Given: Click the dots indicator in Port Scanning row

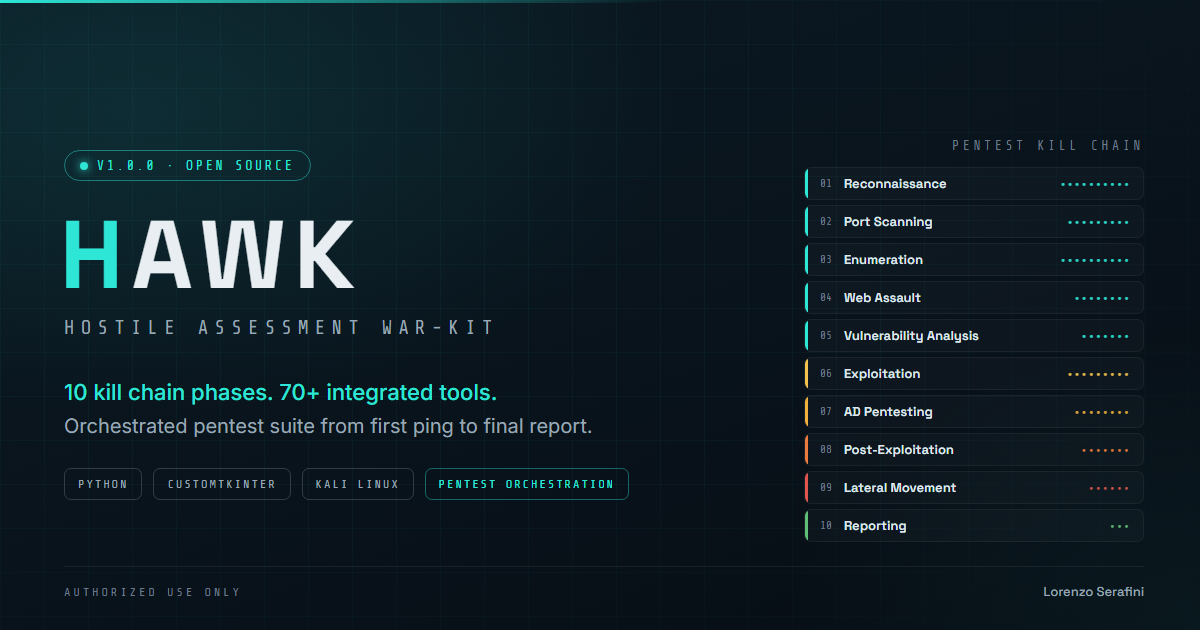Looking at the screenshot, I should click(1098, 222).
